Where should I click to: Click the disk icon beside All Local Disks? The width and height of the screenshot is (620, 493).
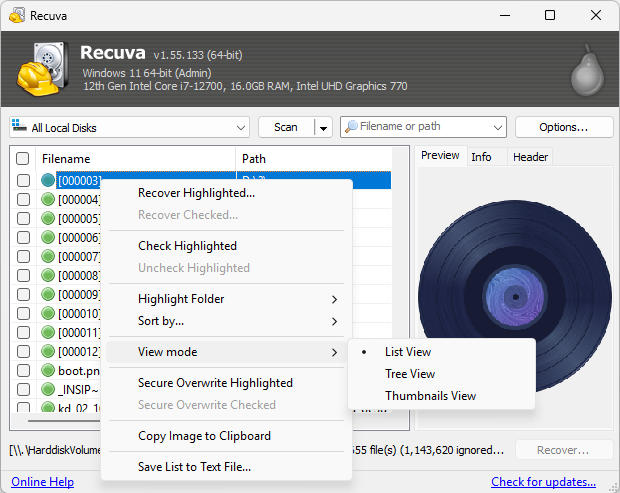19,125
